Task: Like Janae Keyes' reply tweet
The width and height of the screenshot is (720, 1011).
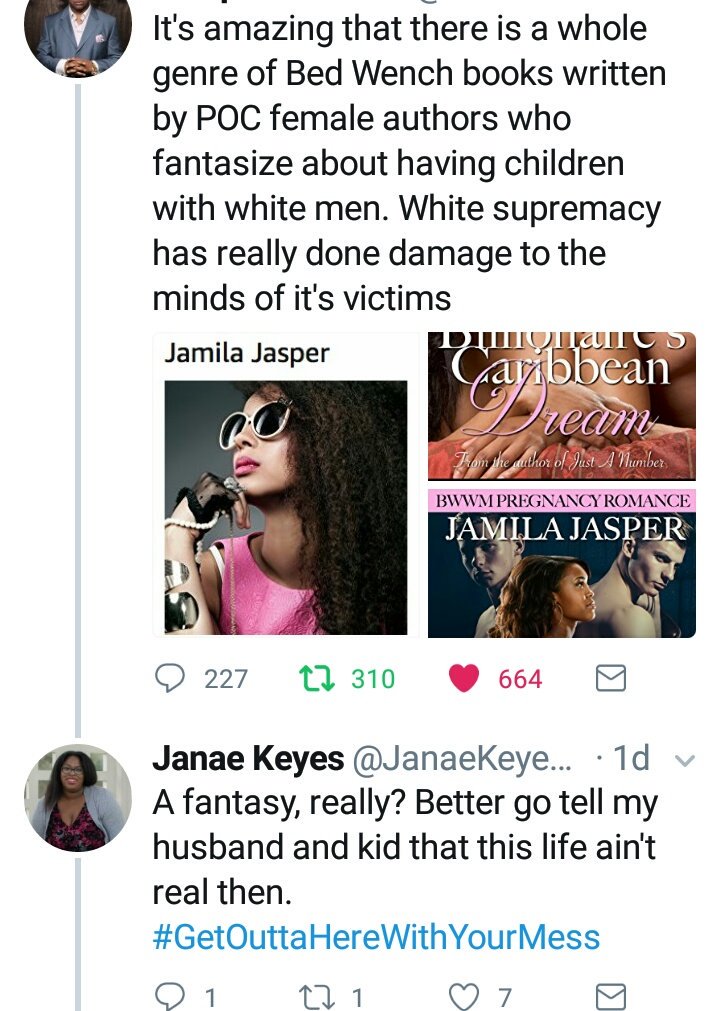Action: coord(464,996)
